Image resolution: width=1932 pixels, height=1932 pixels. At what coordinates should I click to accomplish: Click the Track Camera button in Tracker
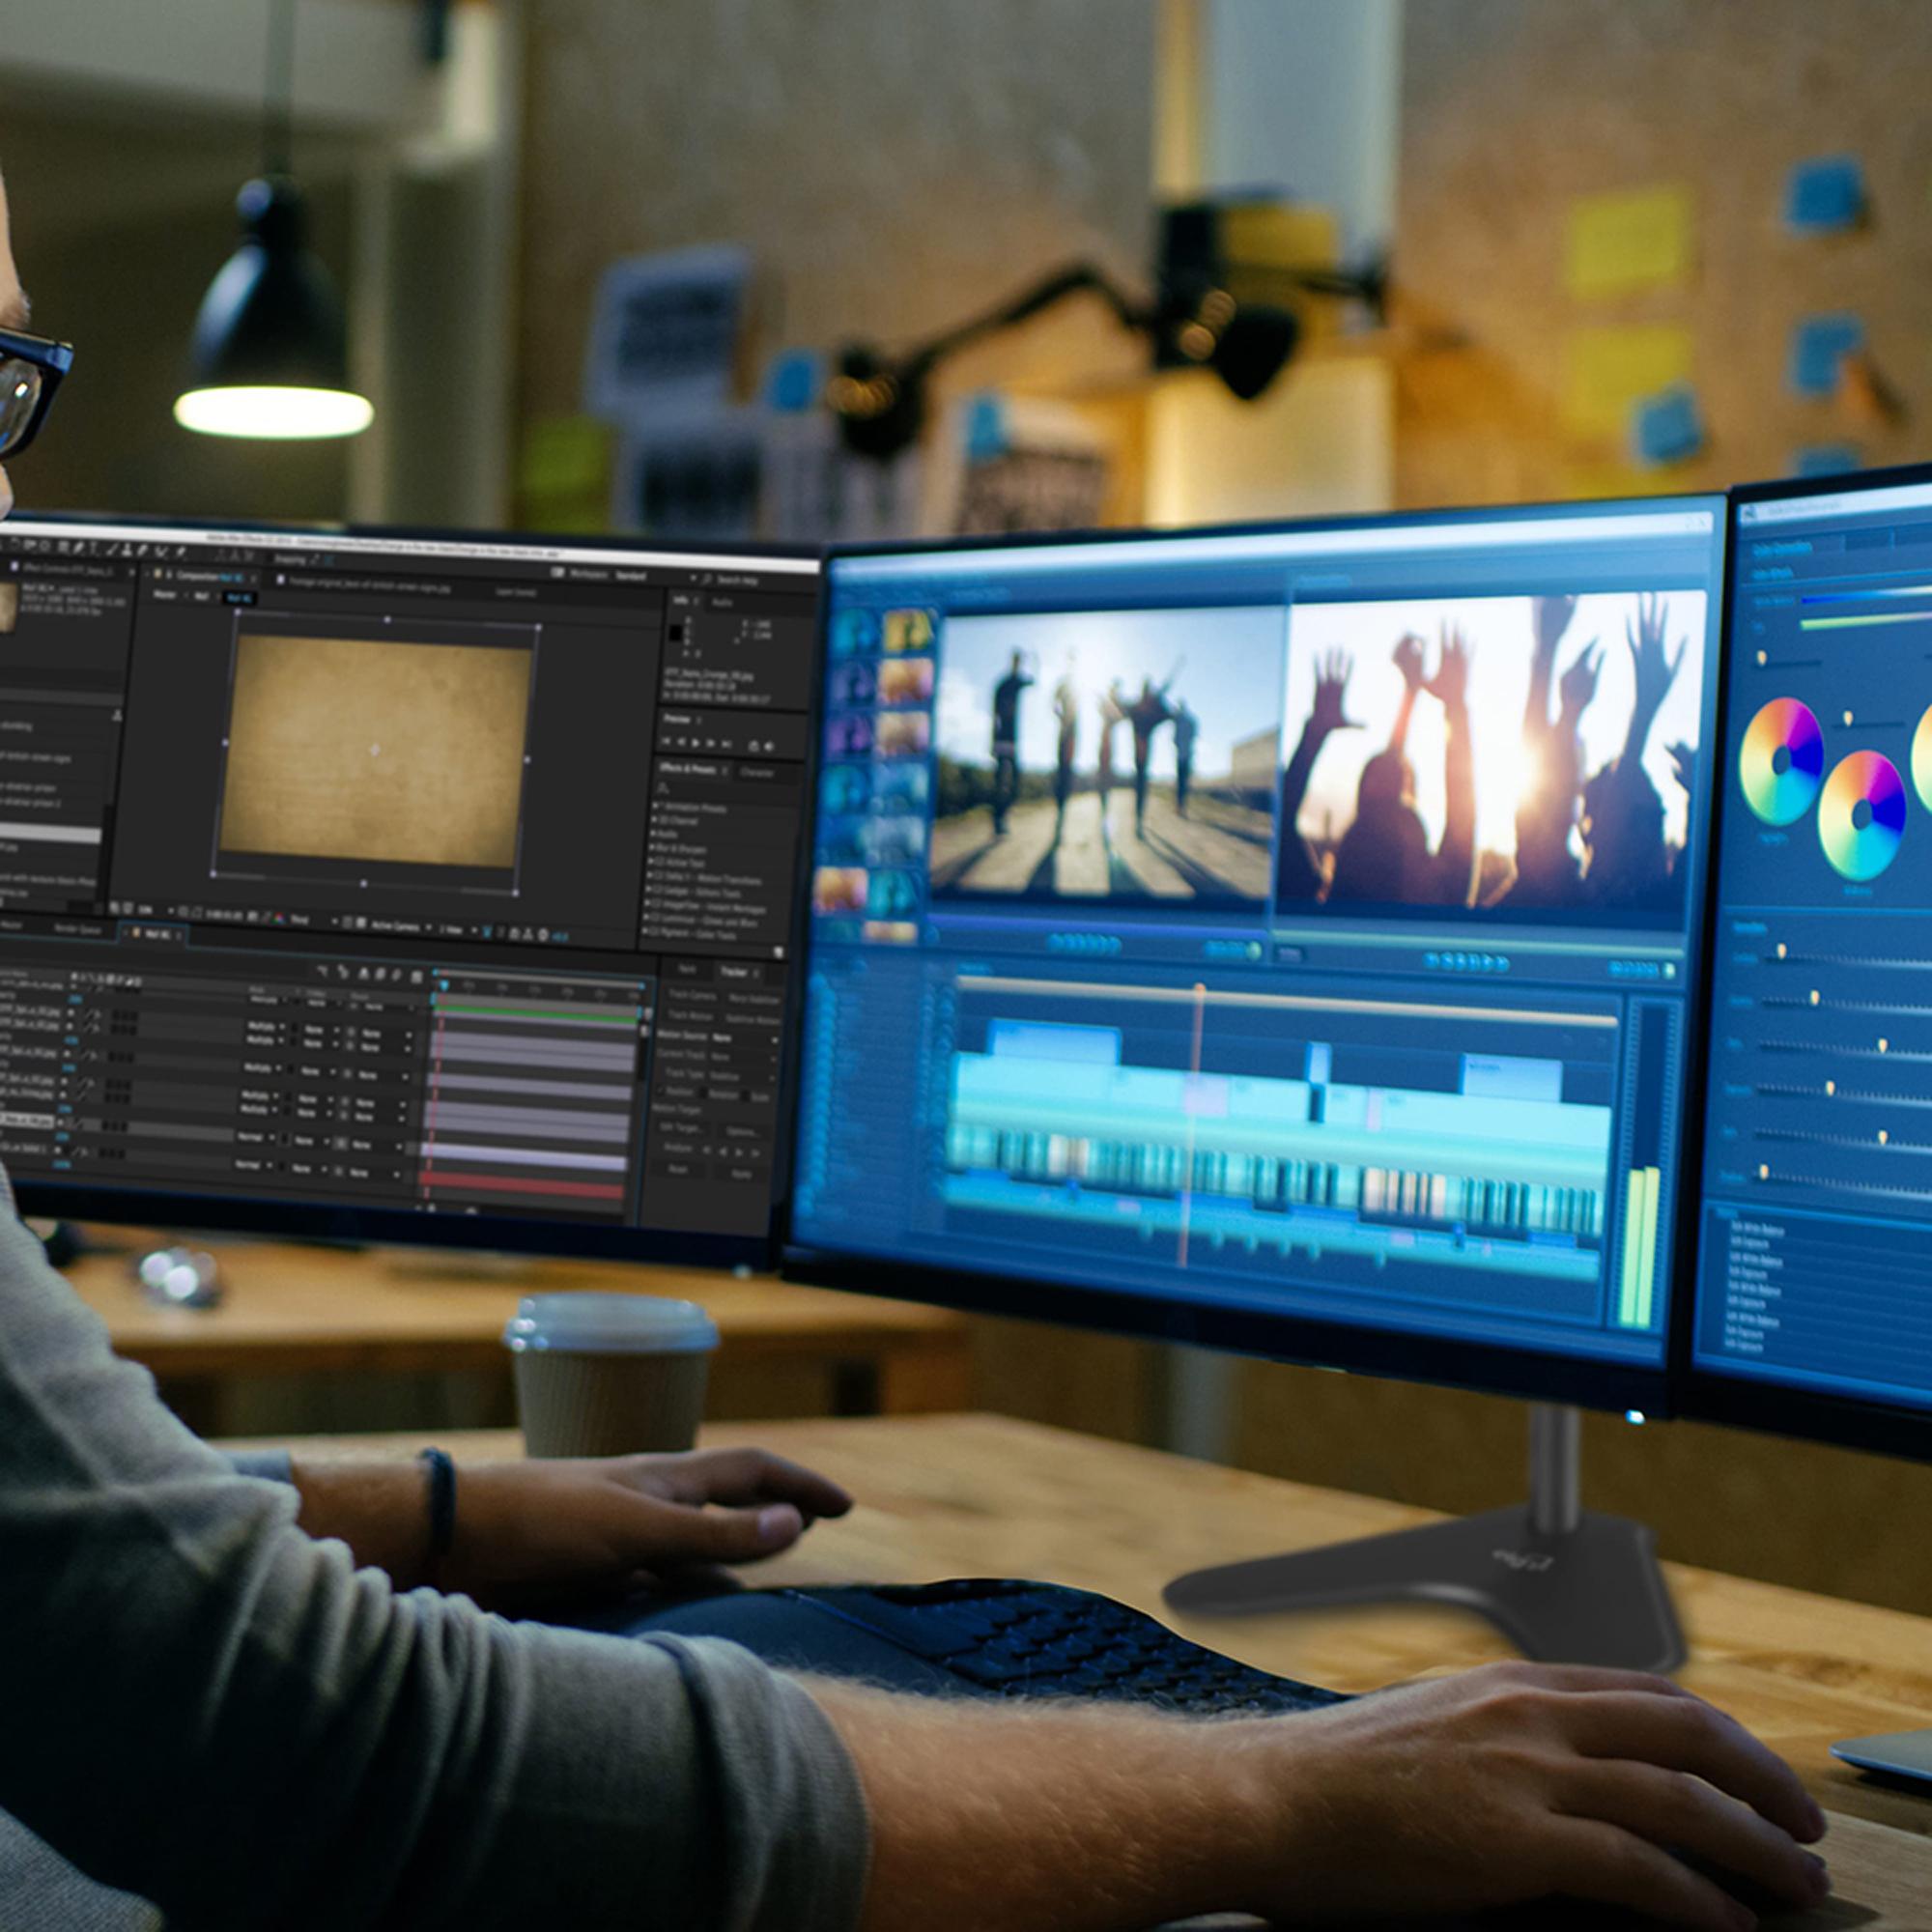tap(692, 996)
